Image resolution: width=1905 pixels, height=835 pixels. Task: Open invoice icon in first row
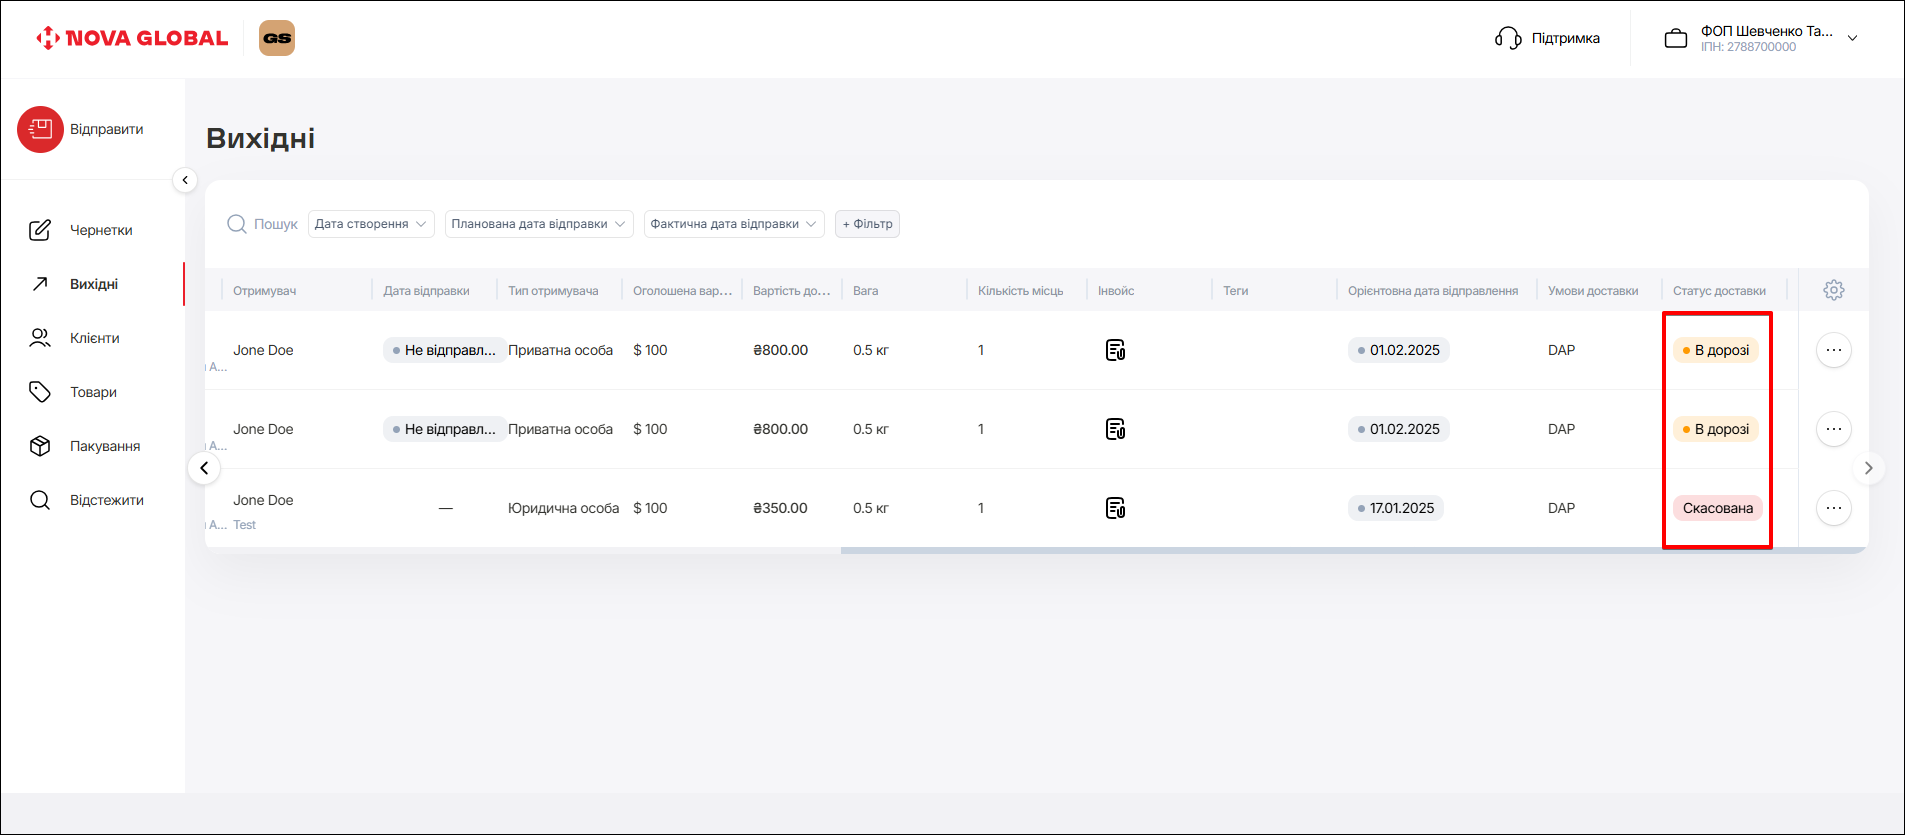[1115, 350]
